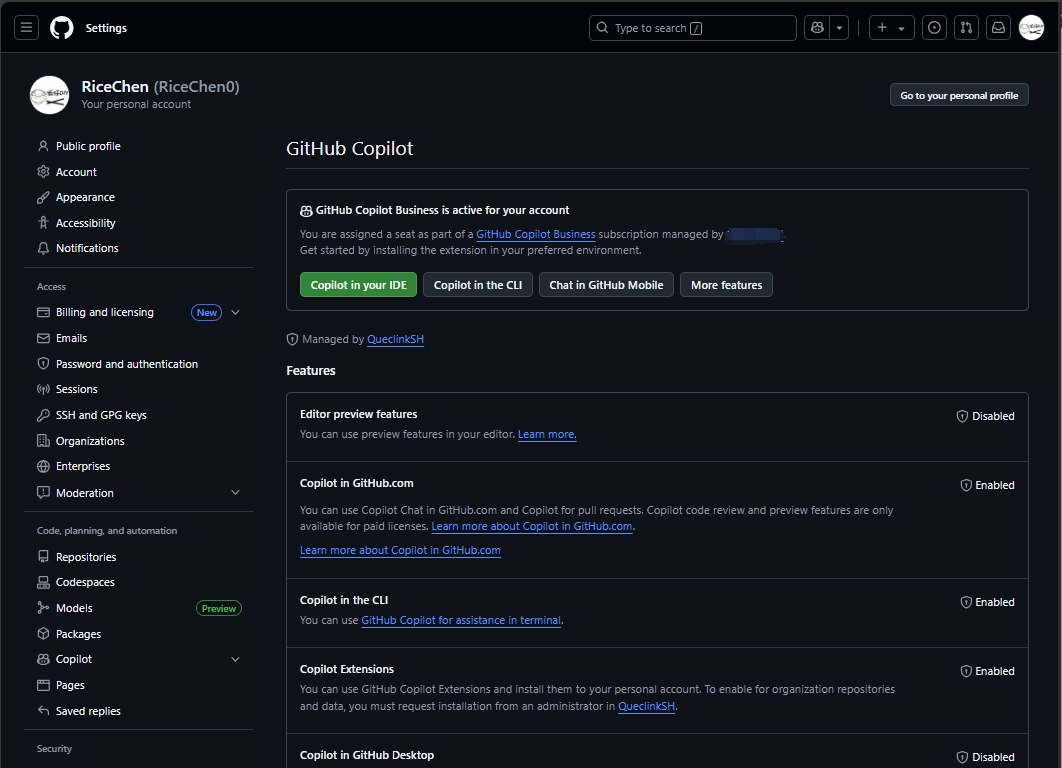1062x768 pixels.
Task: Click the Accessibility figure icon
Action: click(x=43, y=223)
